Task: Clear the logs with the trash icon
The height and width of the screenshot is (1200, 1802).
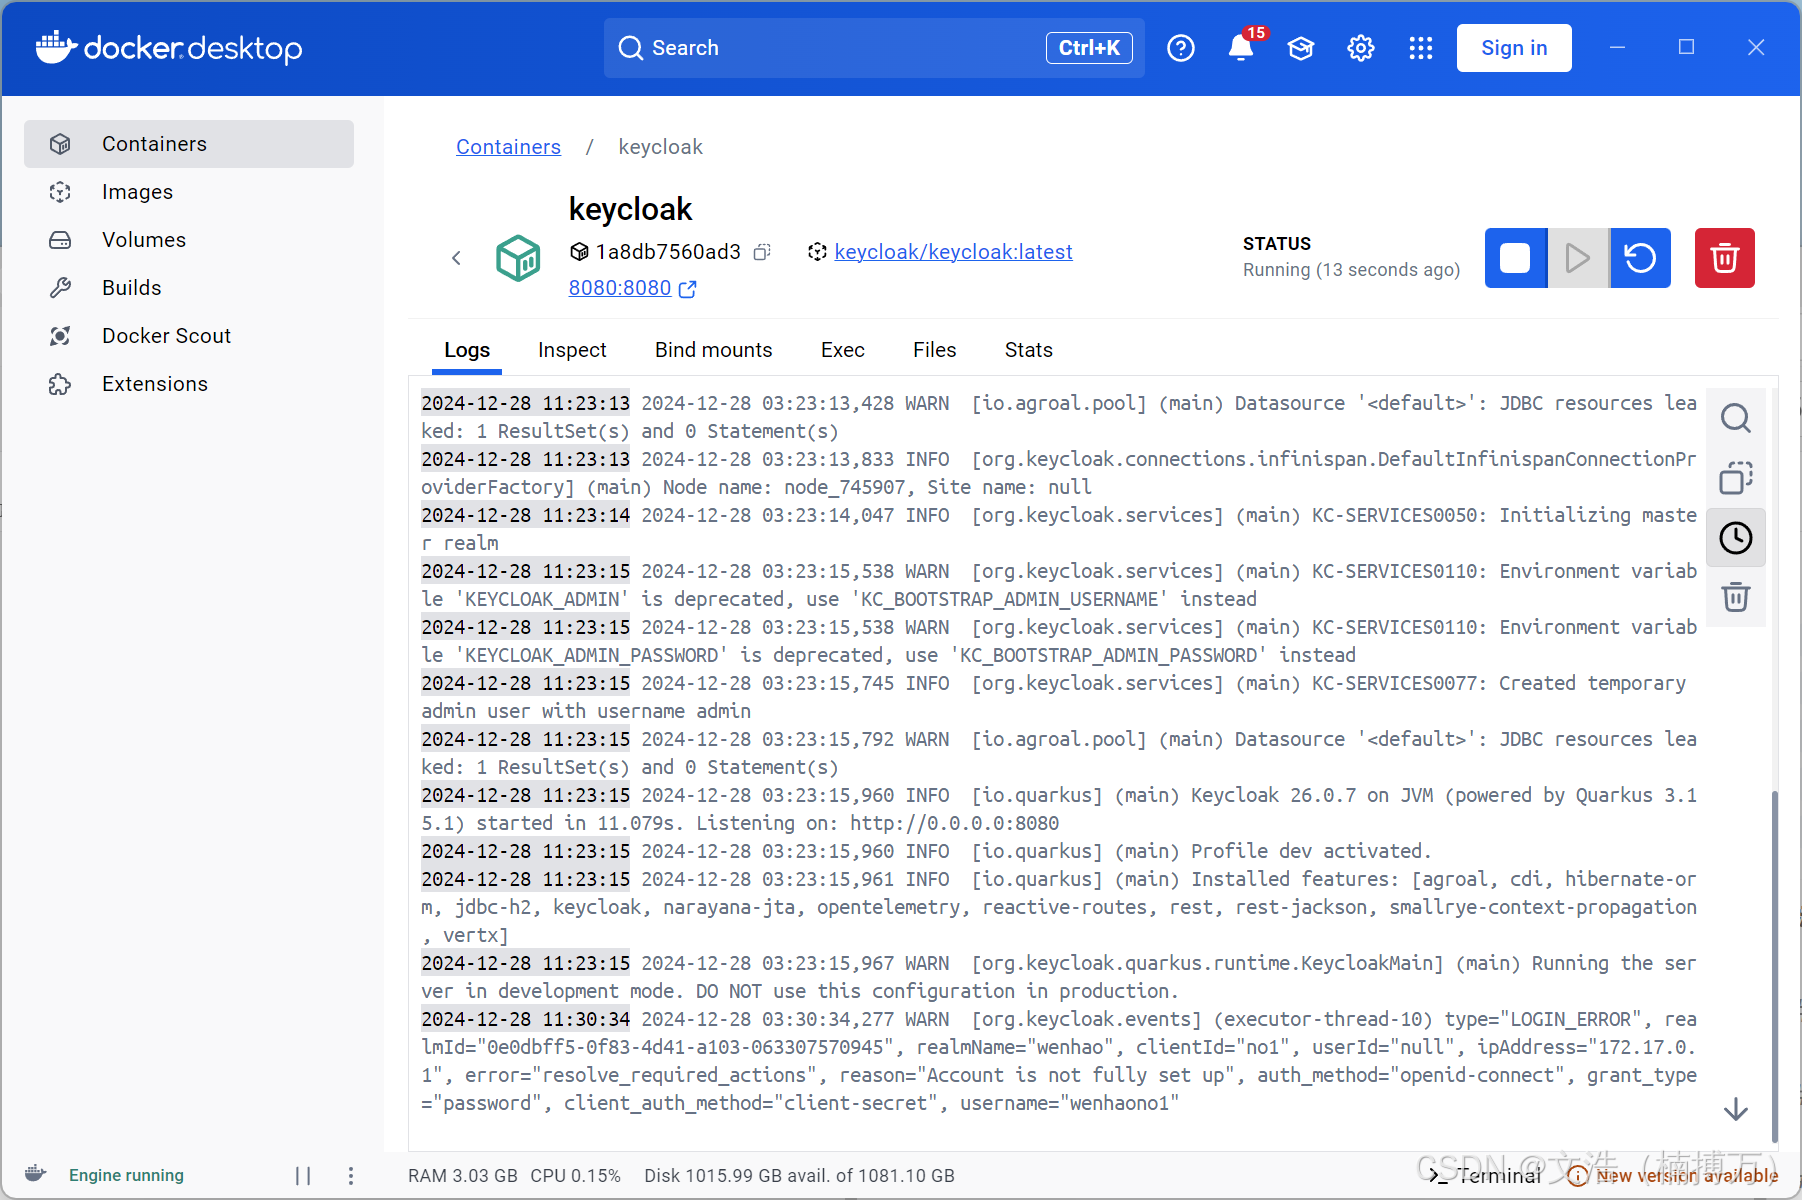Action: [1735, 597]
